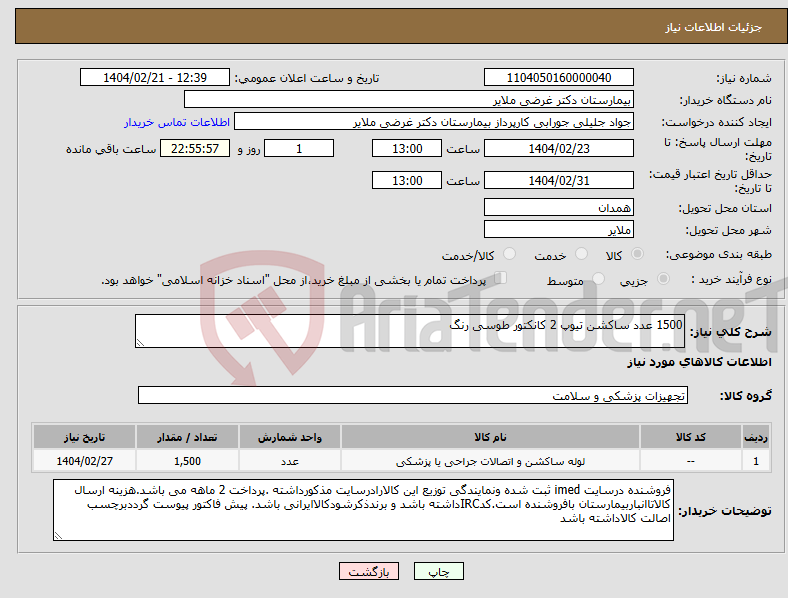
Task: Click the price validity time 13:00 field
Action: coord(407,180)
